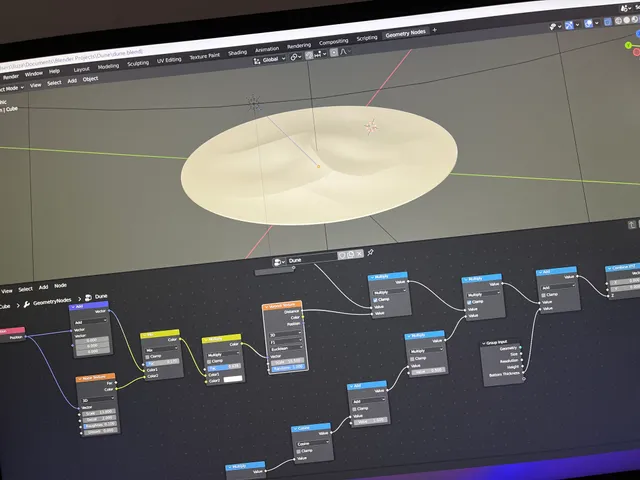Click the green Y axis gizmo ball
The height and width of the screenshot is (480, 640).
point(629,45)
